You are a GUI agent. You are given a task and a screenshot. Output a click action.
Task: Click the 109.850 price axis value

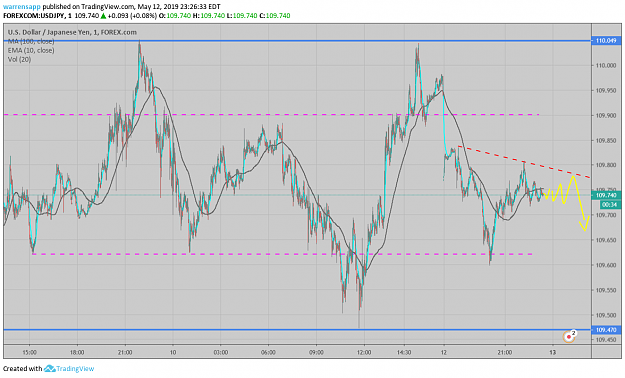point(606,140)
